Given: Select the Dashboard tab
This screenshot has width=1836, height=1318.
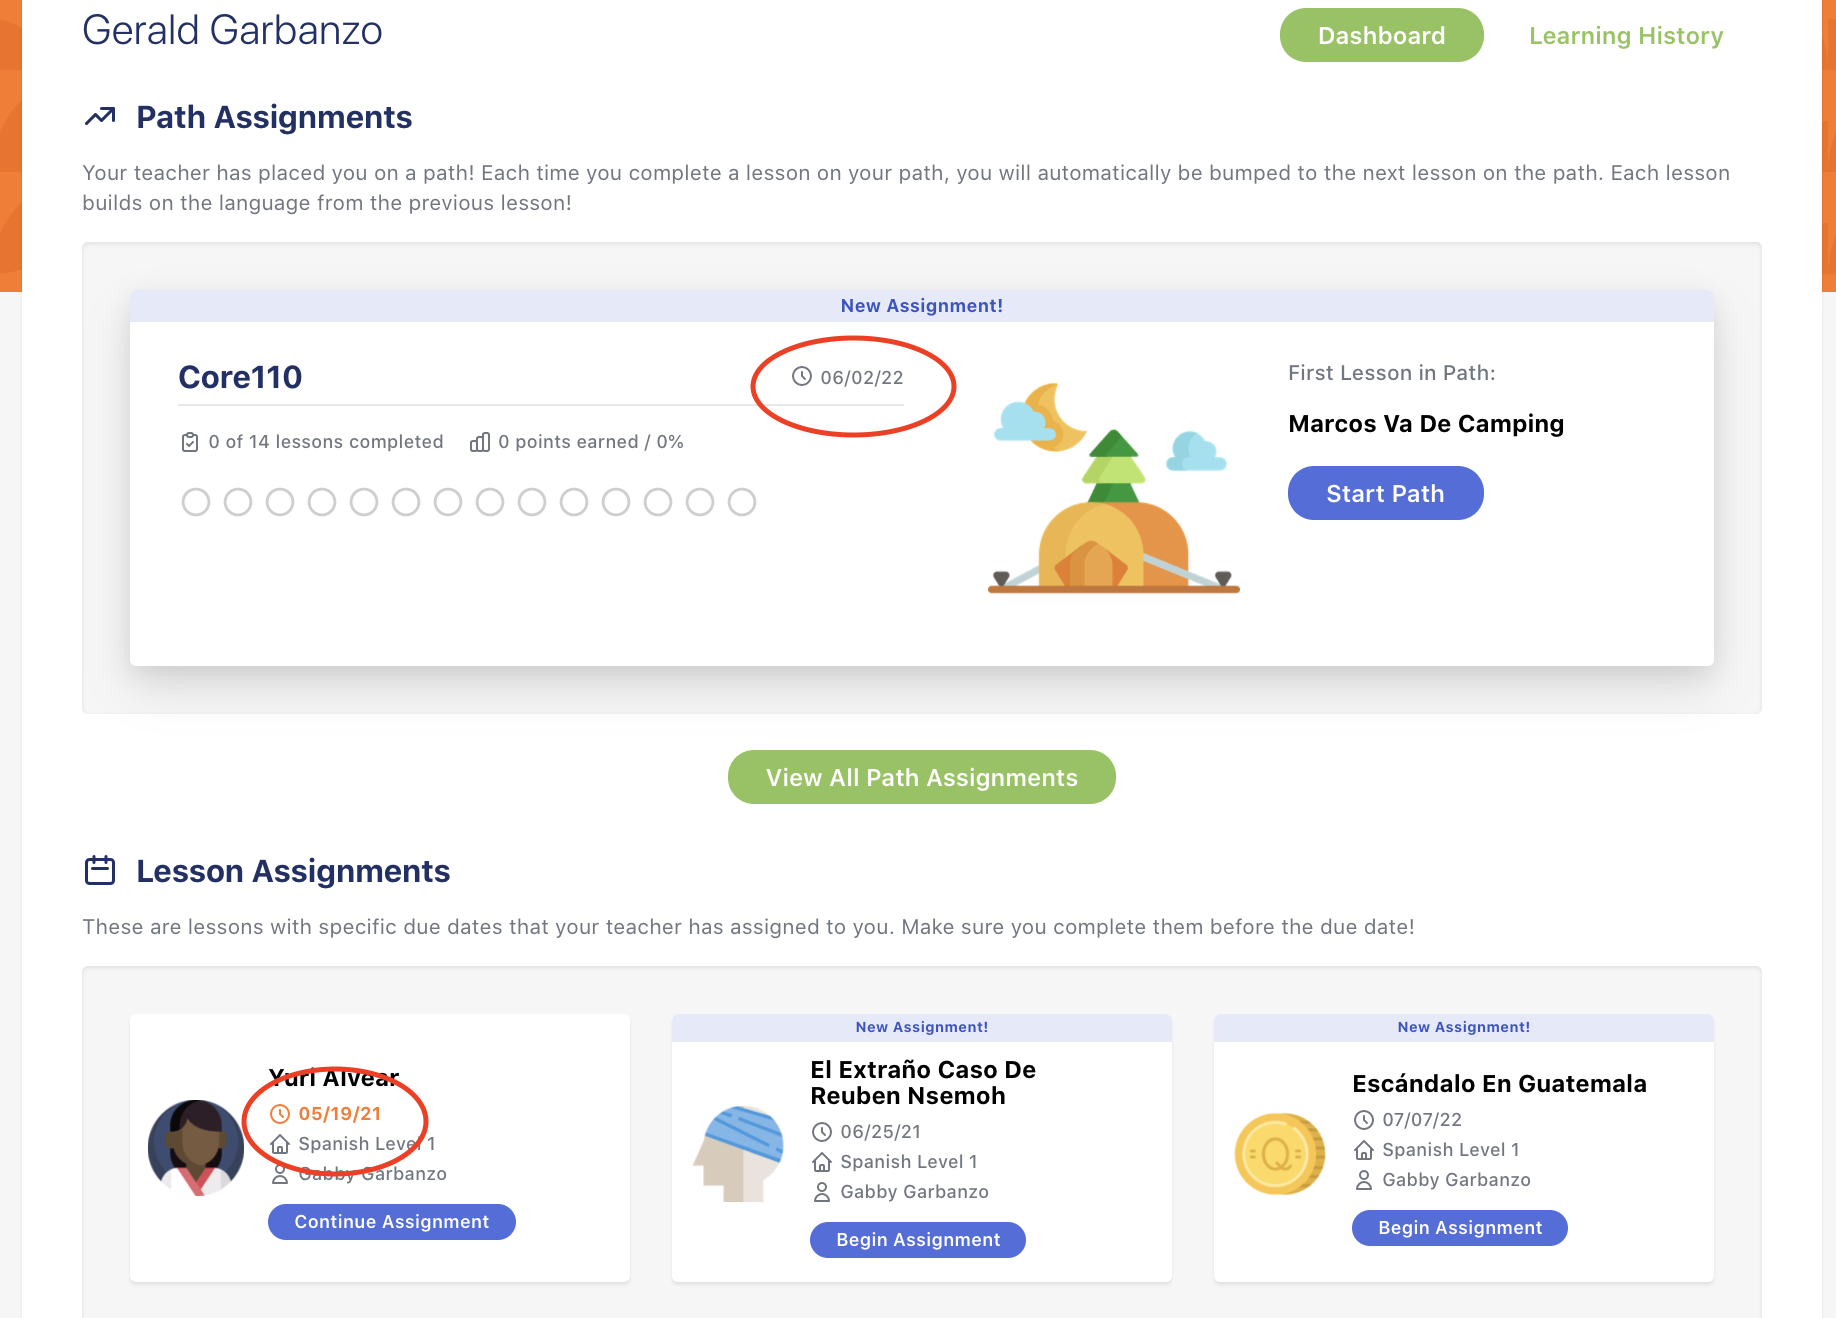Looking at the screenshot, I should click(x=1381, y=35).
